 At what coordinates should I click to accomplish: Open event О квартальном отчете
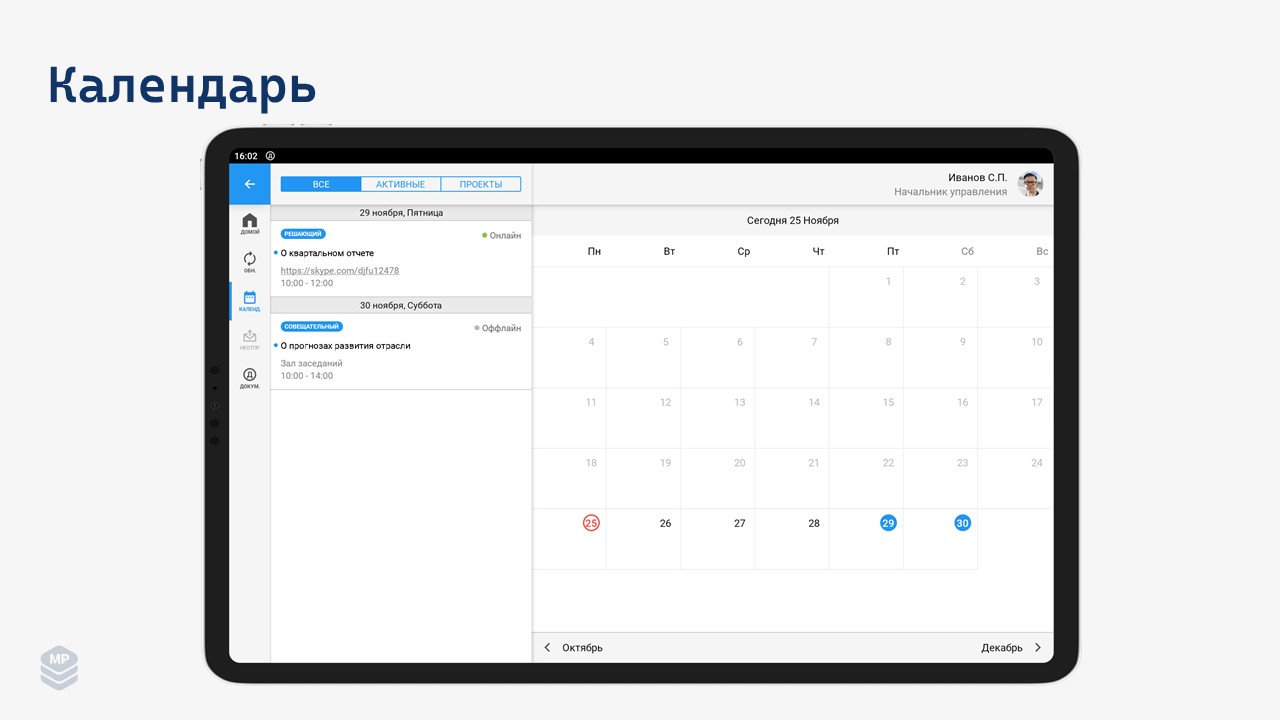click(x=327, y=253)
